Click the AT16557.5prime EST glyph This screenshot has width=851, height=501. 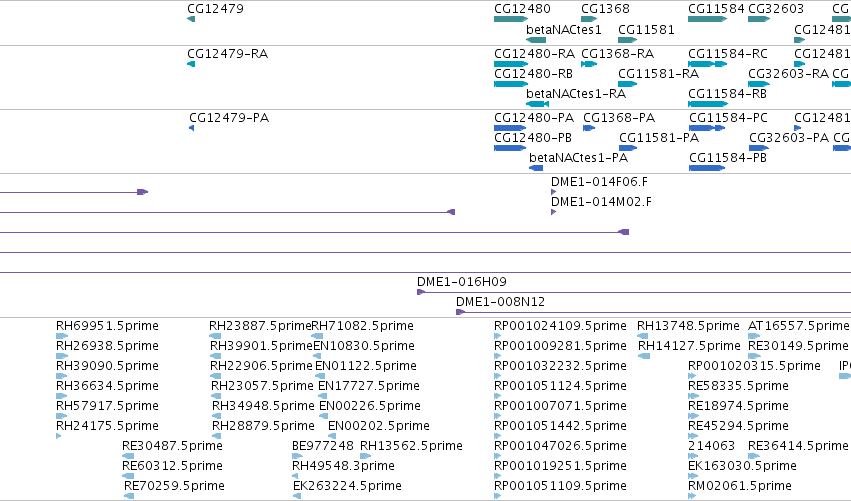pyautogui.click(x=754, y=337)
